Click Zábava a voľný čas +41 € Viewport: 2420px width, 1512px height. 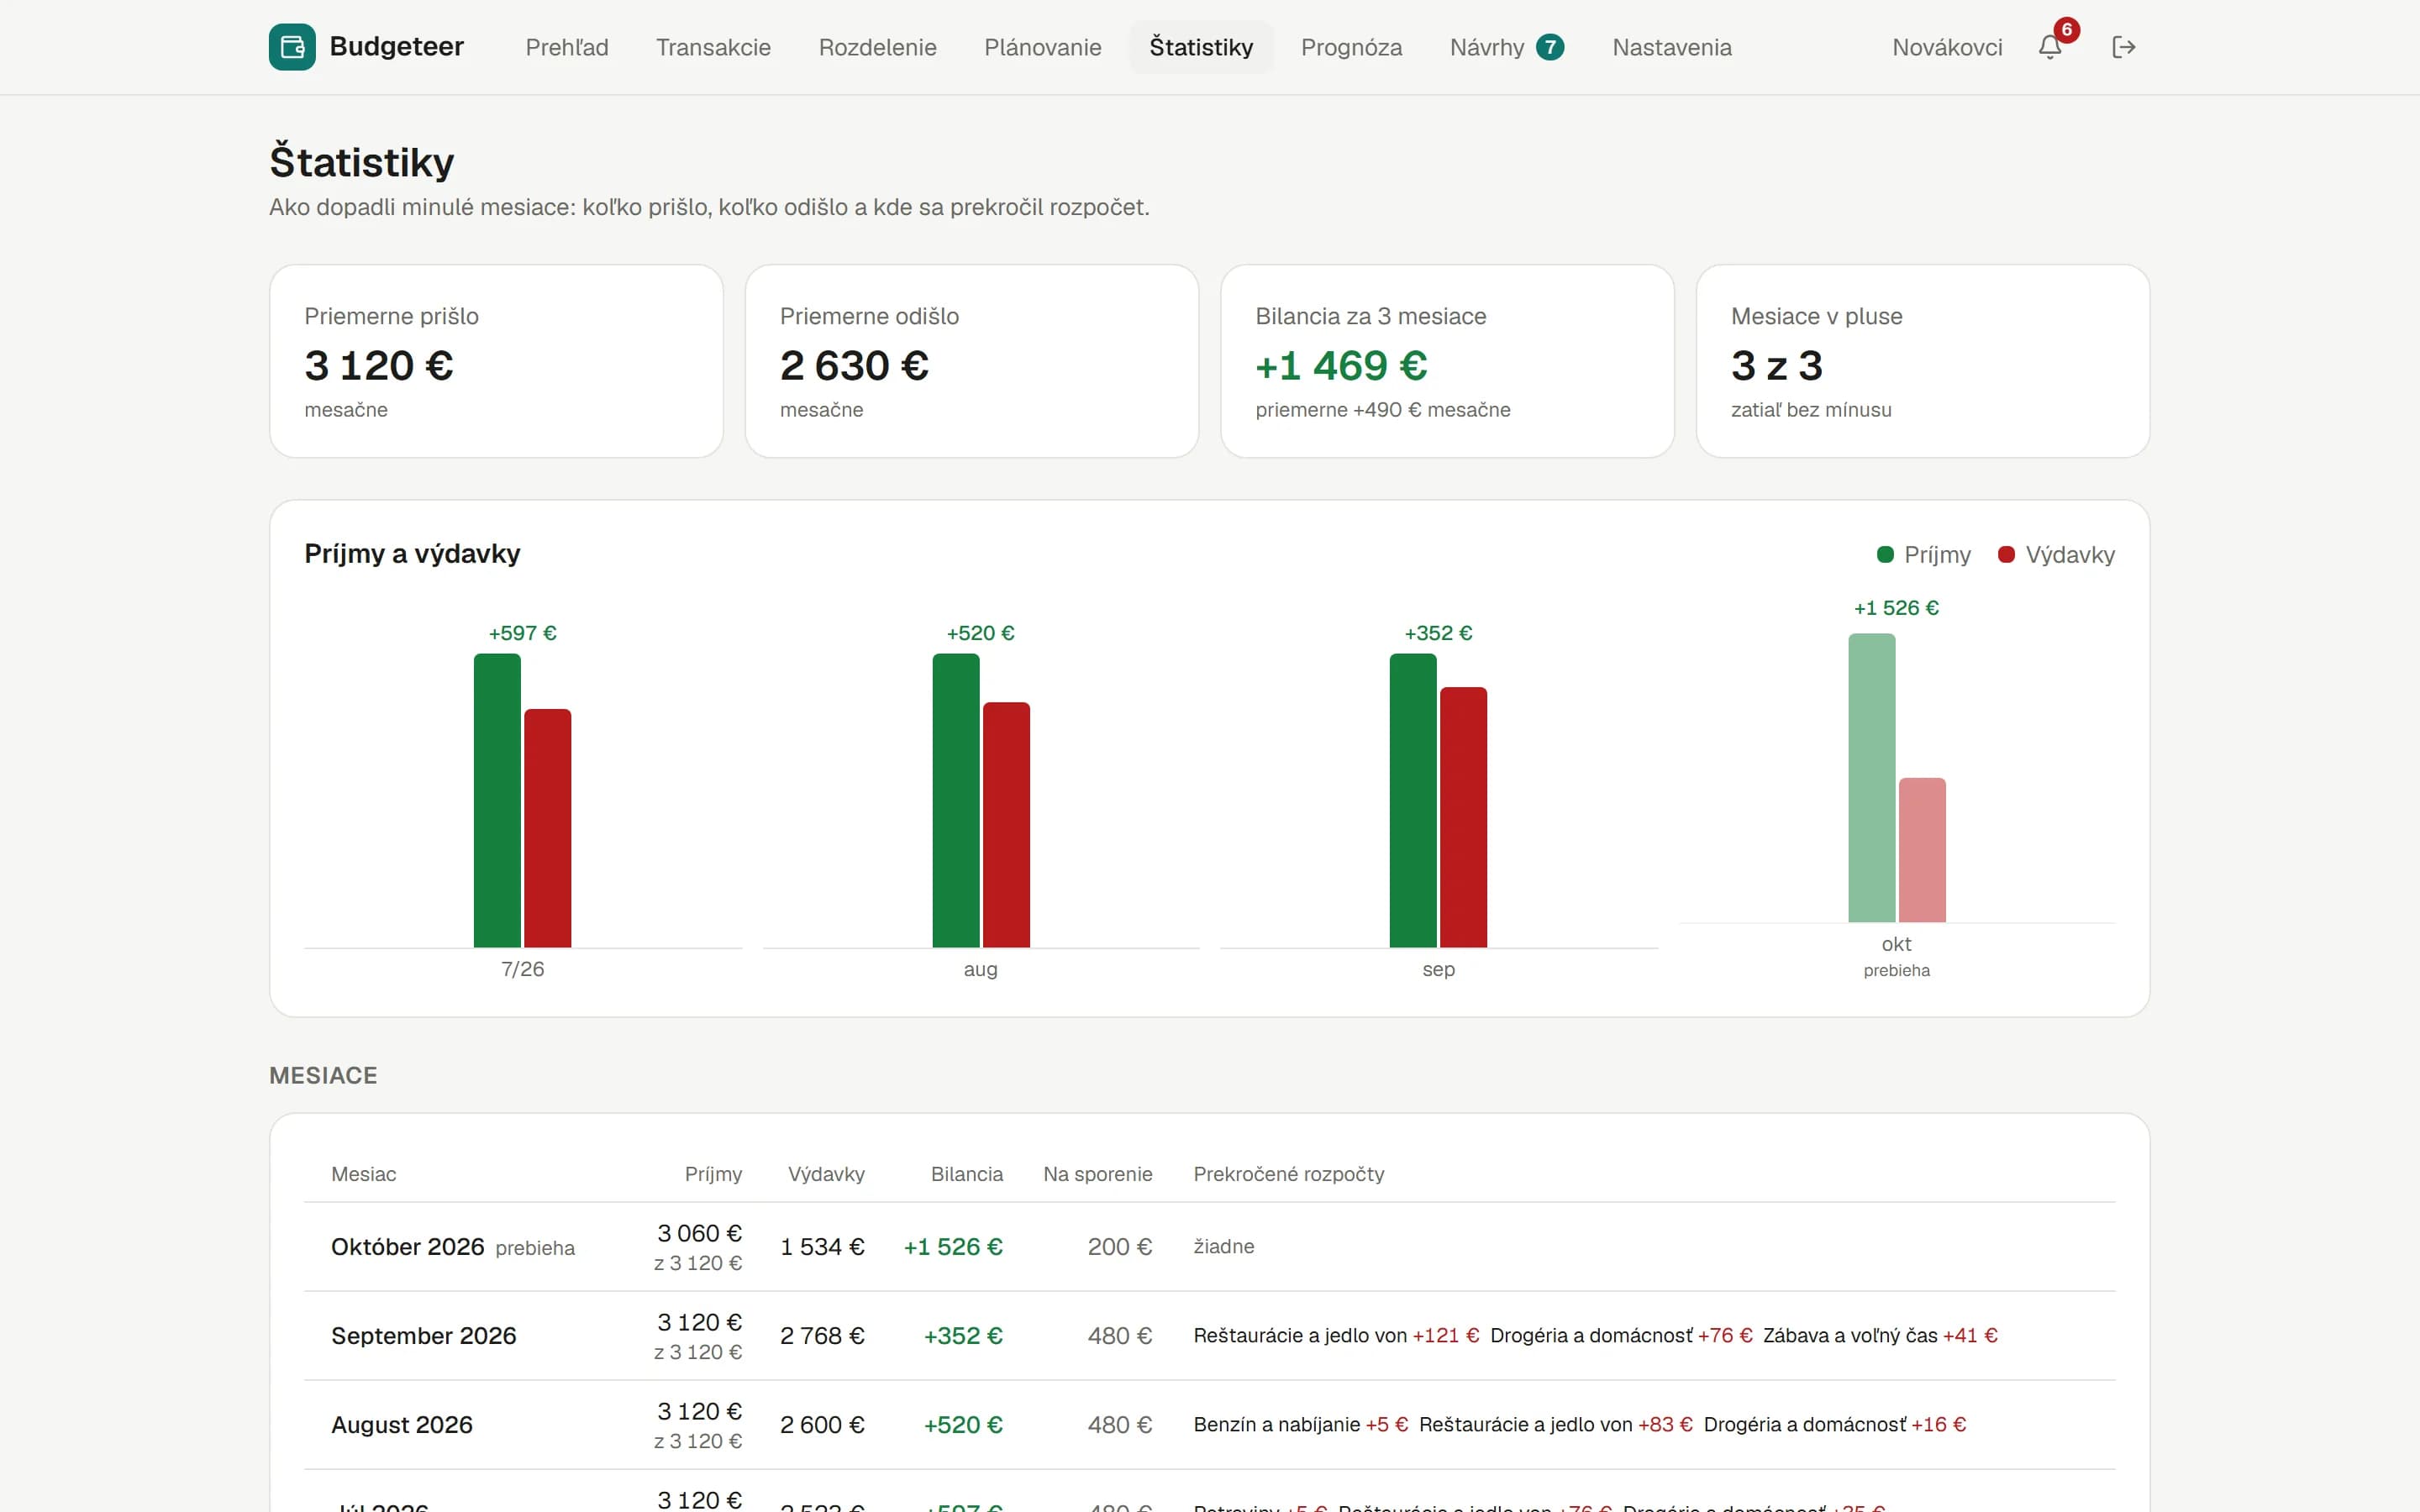1880,1336
